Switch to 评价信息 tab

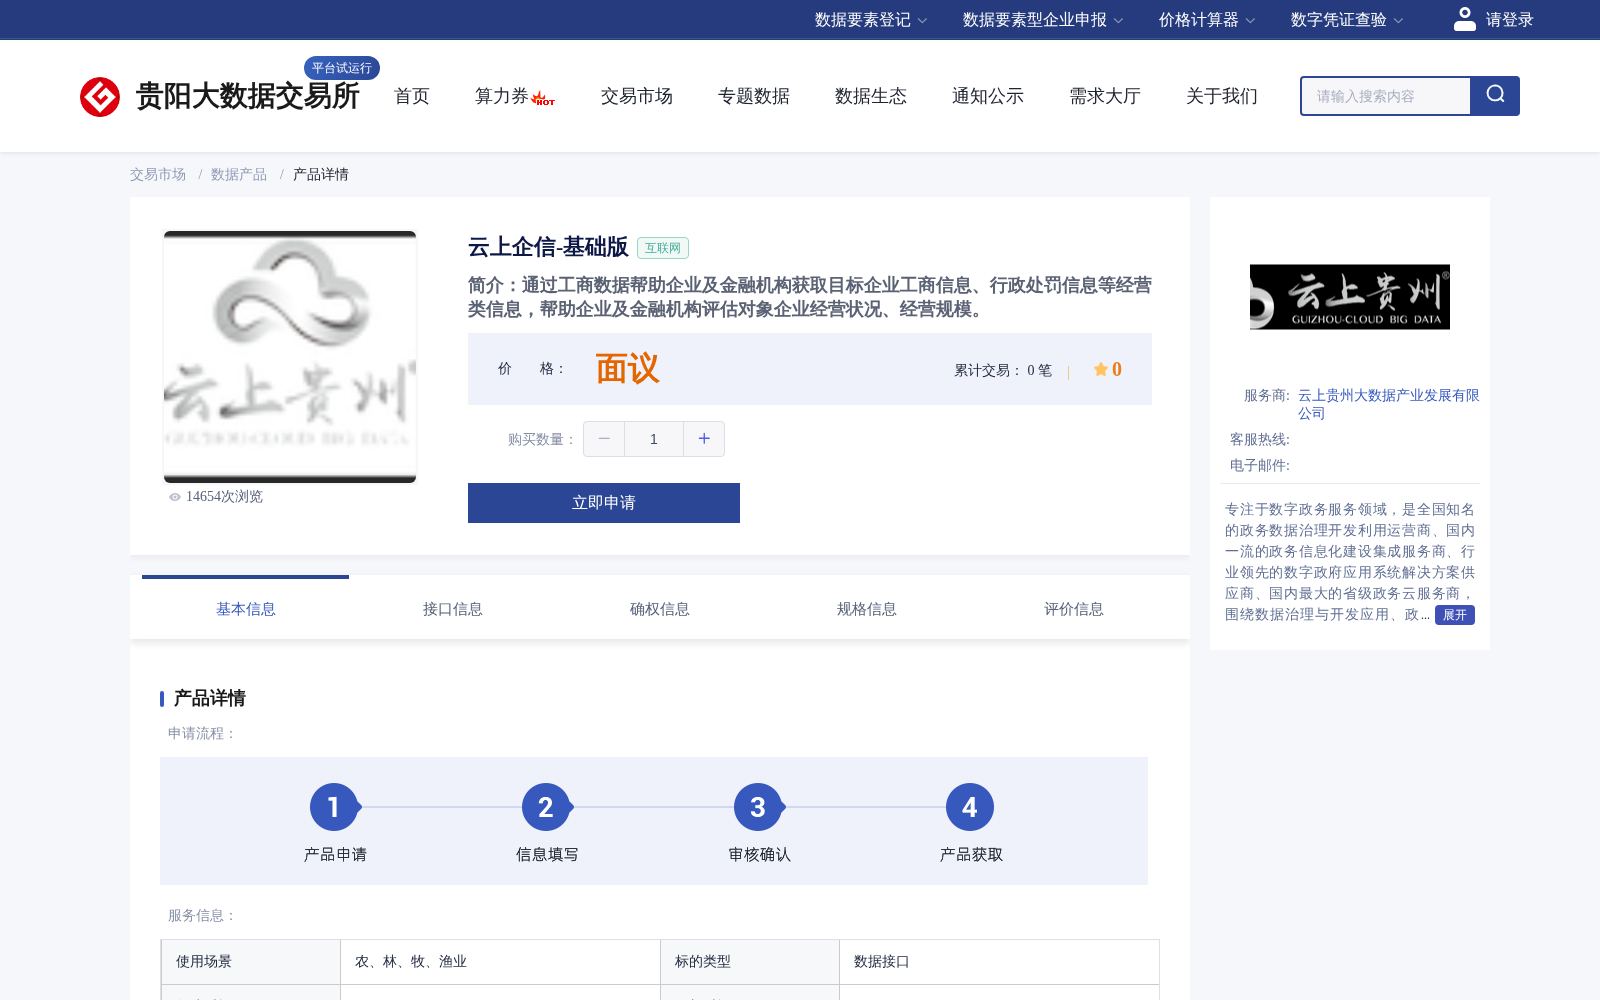1074,609
